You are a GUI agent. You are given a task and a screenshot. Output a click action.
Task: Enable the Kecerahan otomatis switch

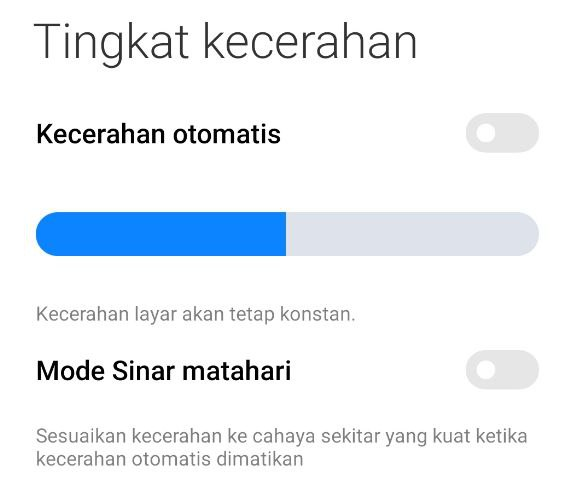pos(502,133)
